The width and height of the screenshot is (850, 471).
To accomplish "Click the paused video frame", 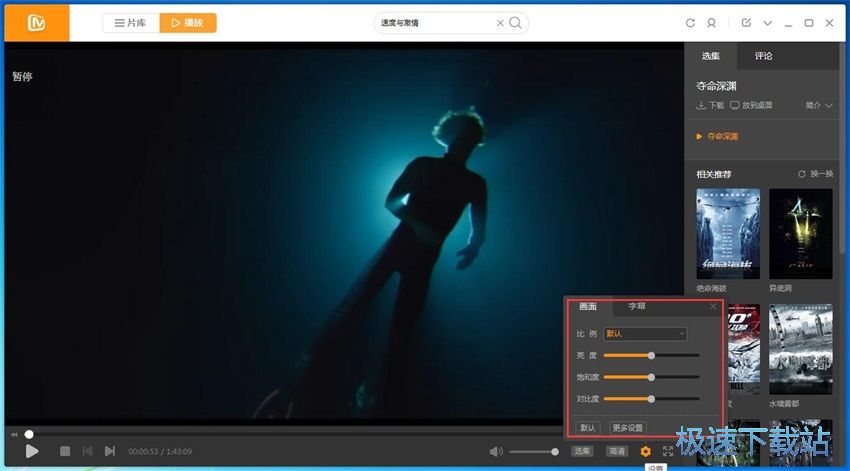I will [344, 233].
